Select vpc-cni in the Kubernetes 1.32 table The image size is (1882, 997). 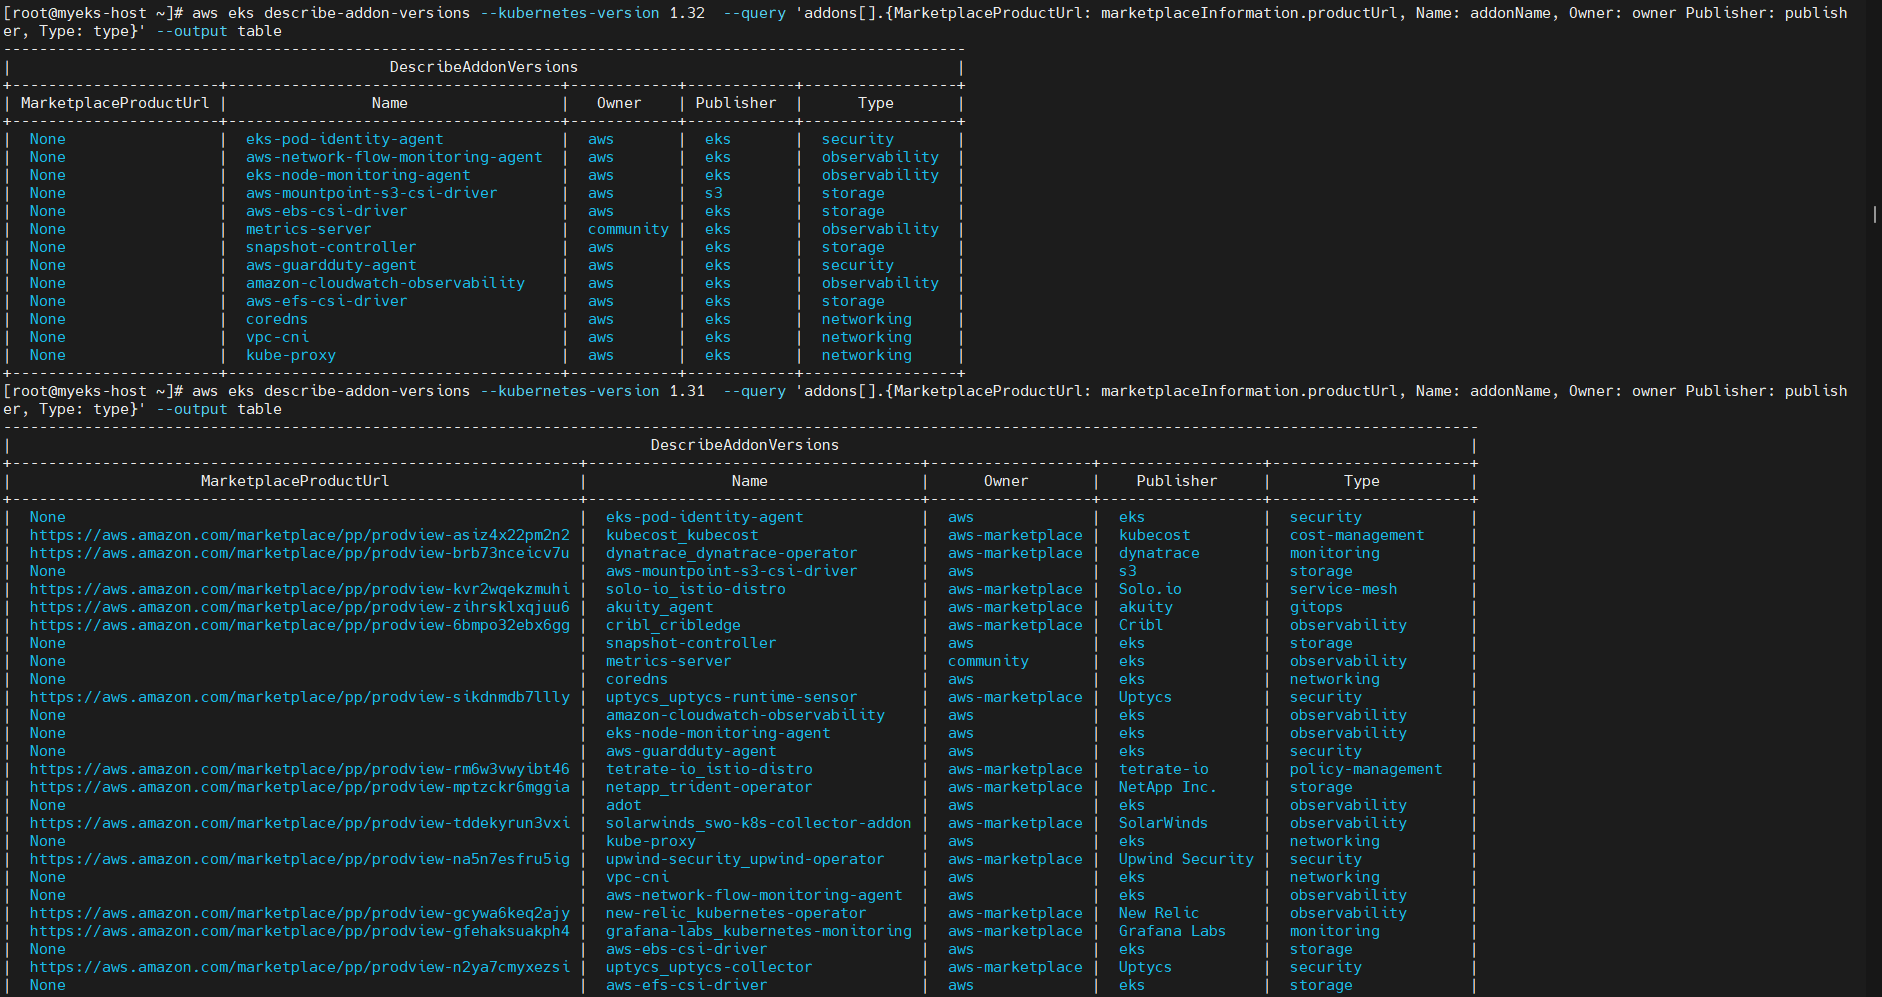coord(277,337)
